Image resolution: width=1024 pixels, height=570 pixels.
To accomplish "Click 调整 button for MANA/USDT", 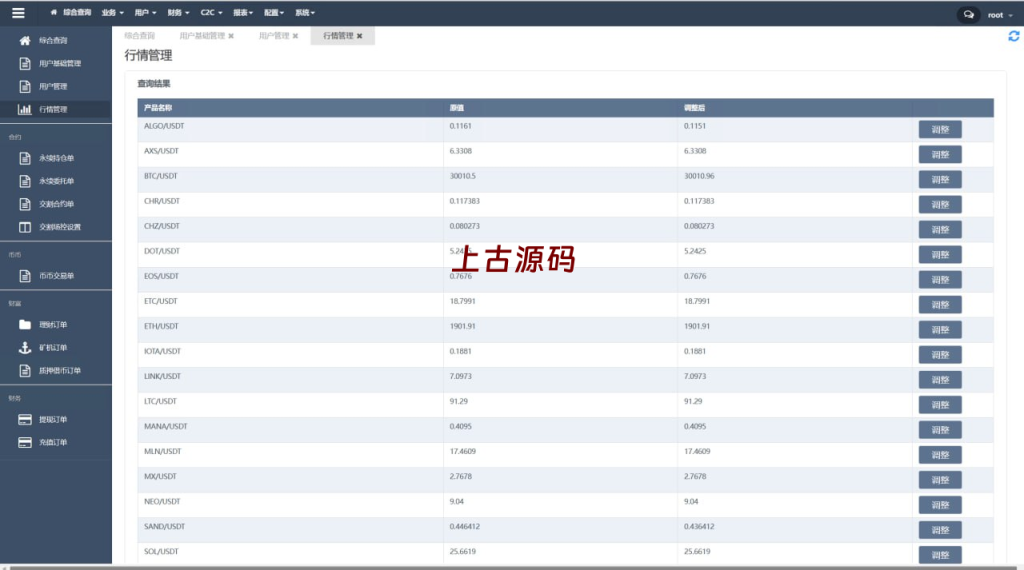I will (940, 430).
